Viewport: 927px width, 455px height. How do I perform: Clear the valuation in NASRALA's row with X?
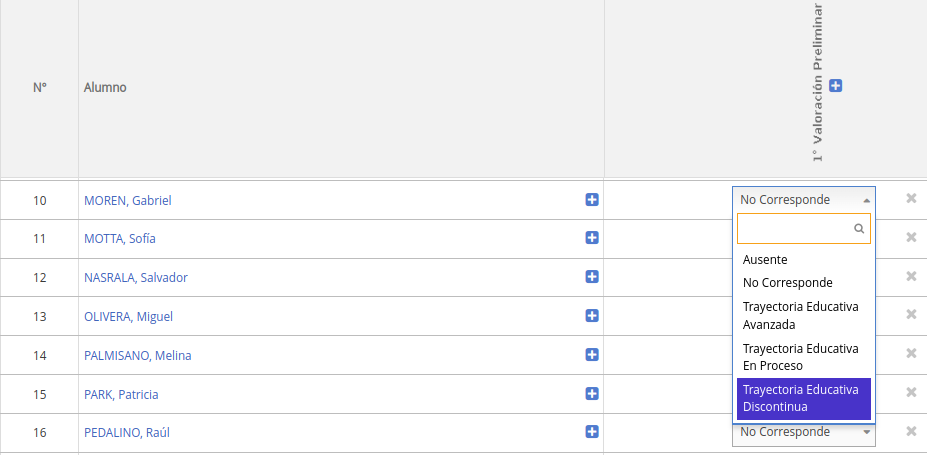[911, 276]
